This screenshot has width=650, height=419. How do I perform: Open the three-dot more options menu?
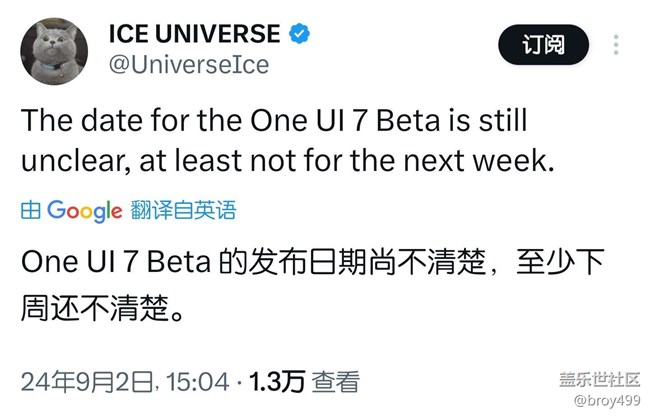tap(616, 45)
